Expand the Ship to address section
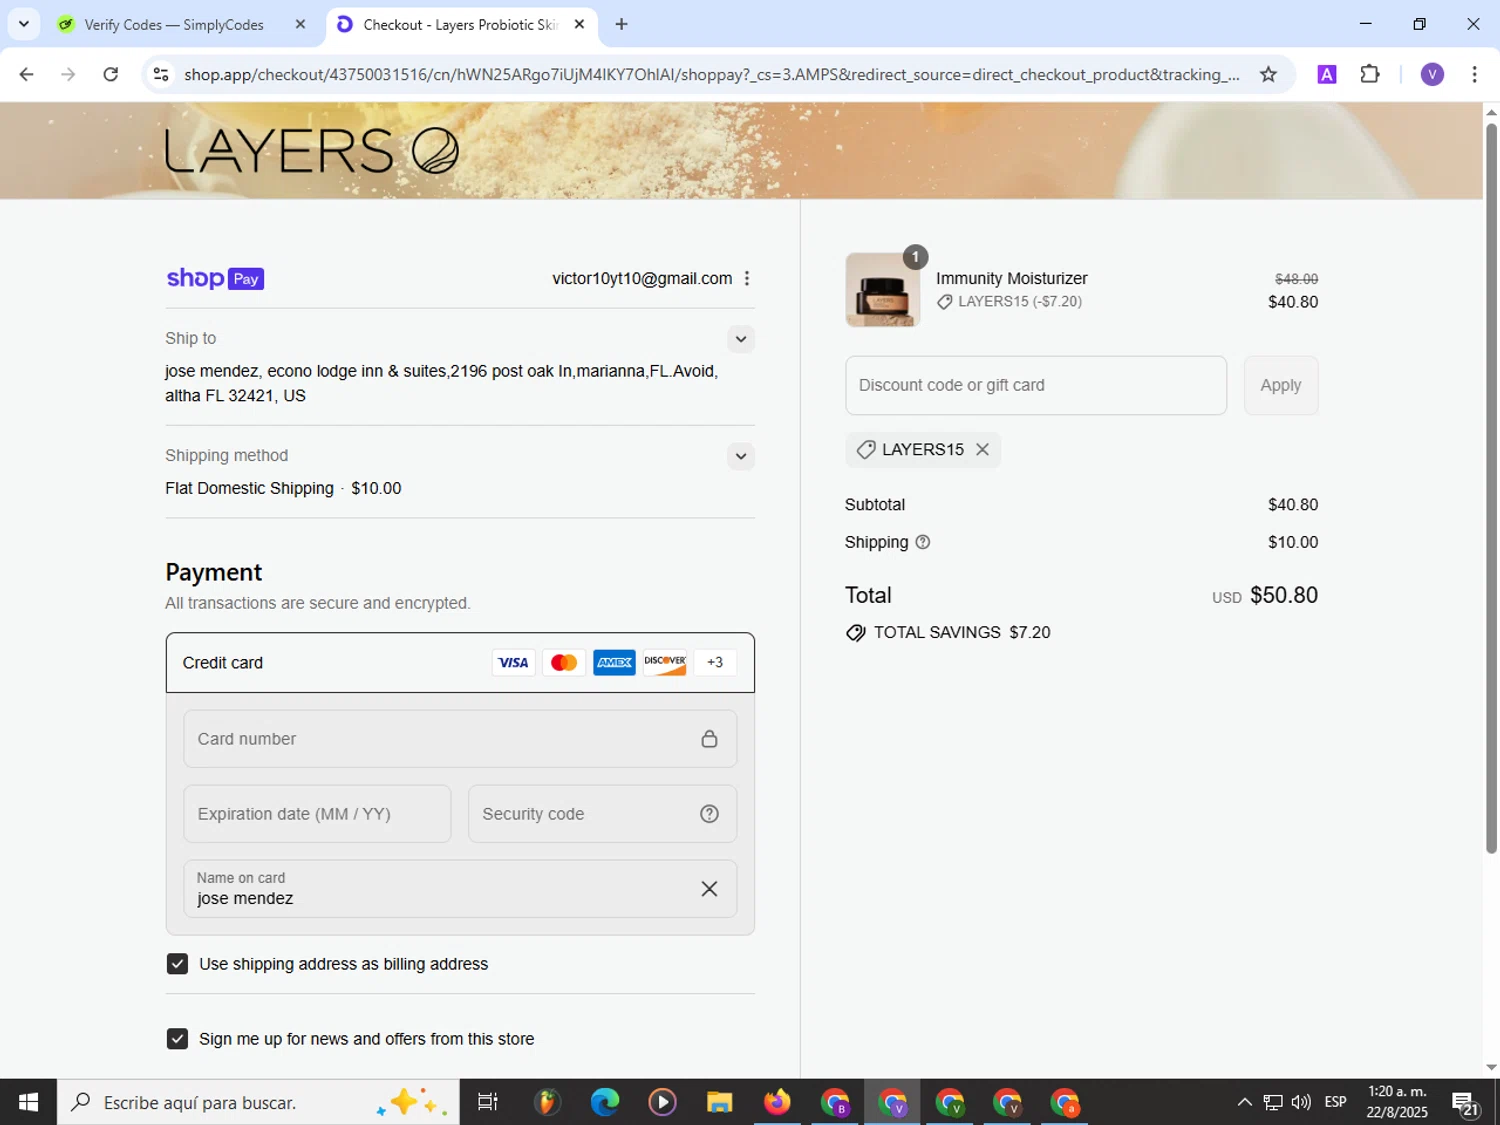The image size is (1500, 1125). [740, 339]
